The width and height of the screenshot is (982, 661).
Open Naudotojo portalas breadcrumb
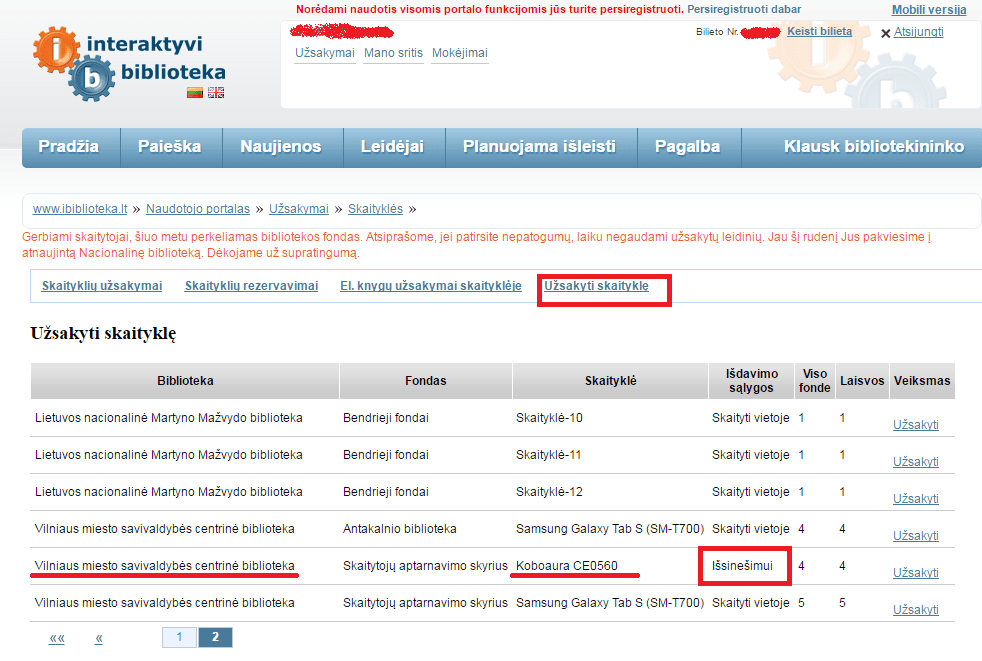coord(198,209)
